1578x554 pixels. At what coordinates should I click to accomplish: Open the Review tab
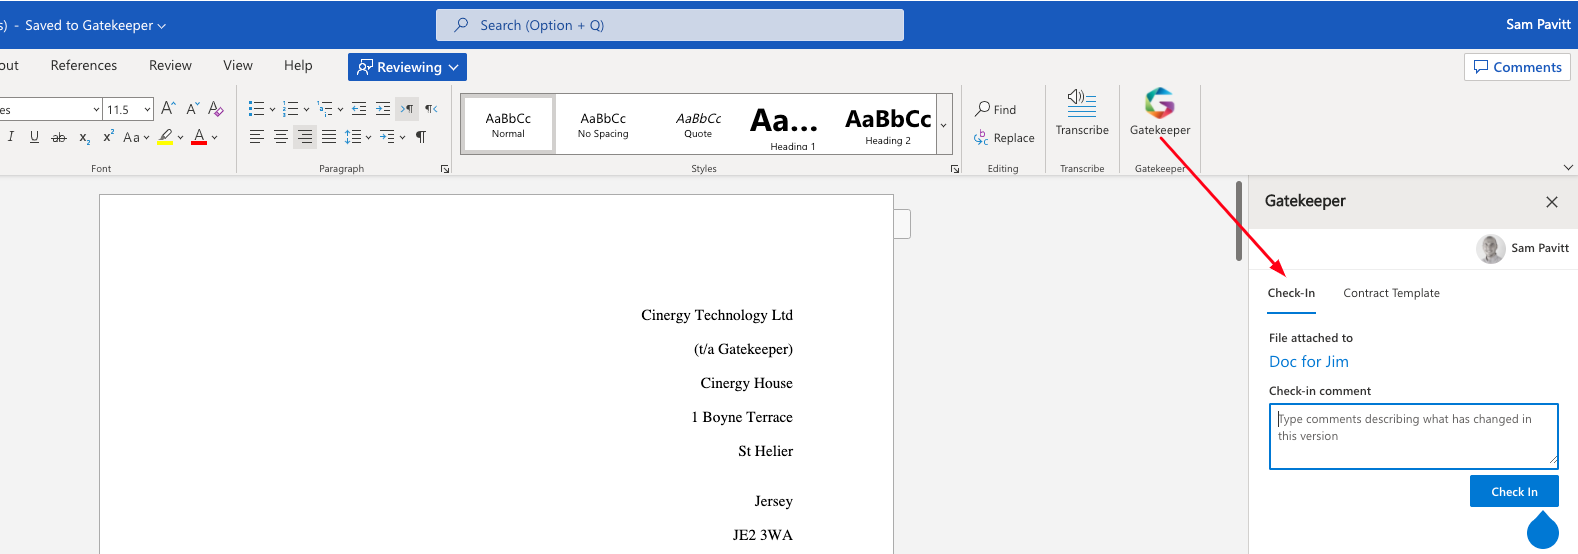pos(170,65)
